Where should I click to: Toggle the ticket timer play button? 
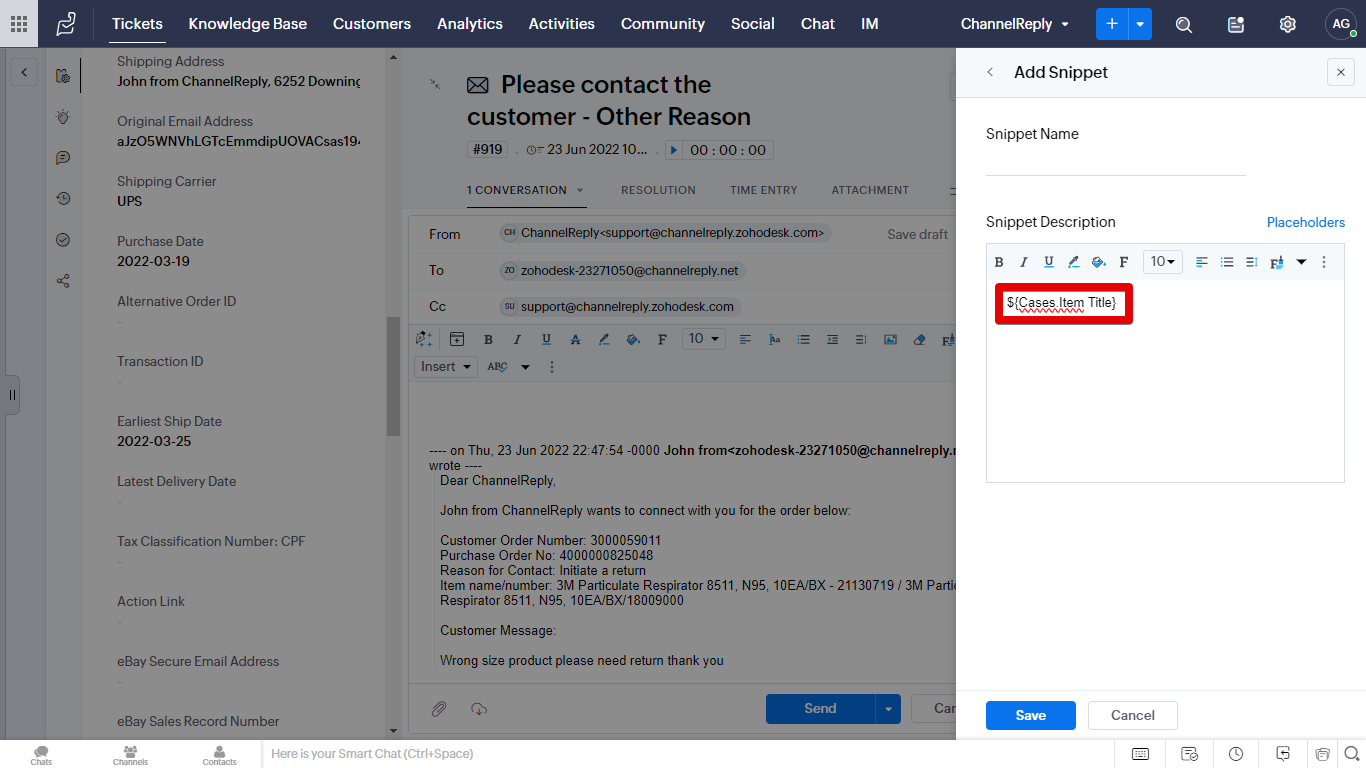[674, 150]
